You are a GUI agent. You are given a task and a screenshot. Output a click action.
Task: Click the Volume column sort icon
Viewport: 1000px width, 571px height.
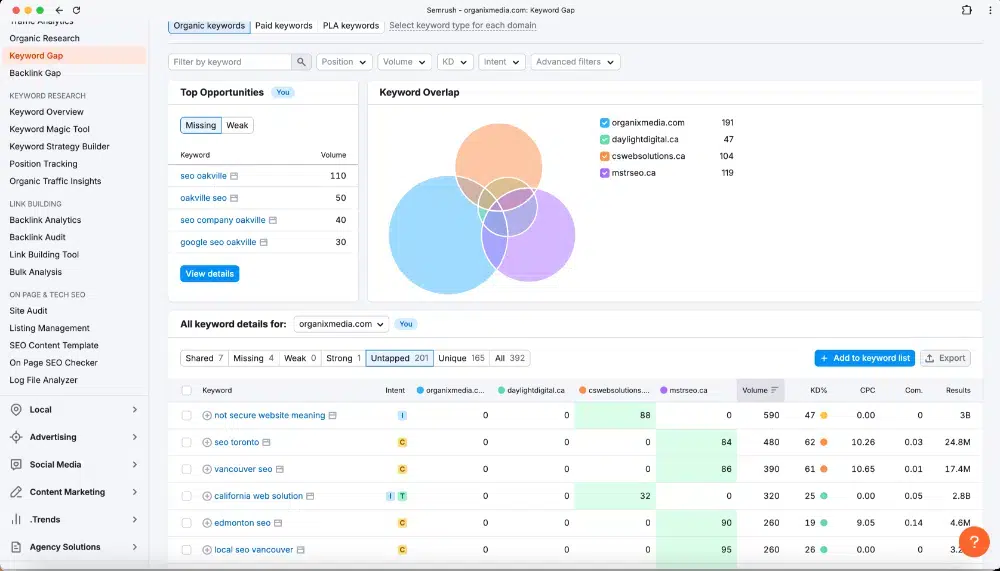click(x=774, y=390)
